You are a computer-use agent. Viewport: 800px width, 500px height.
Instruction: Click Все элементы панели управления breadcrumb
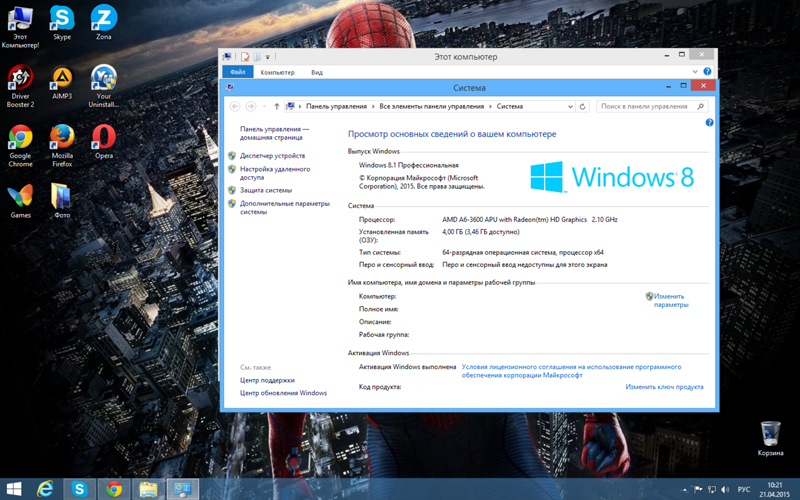point(432,106)
